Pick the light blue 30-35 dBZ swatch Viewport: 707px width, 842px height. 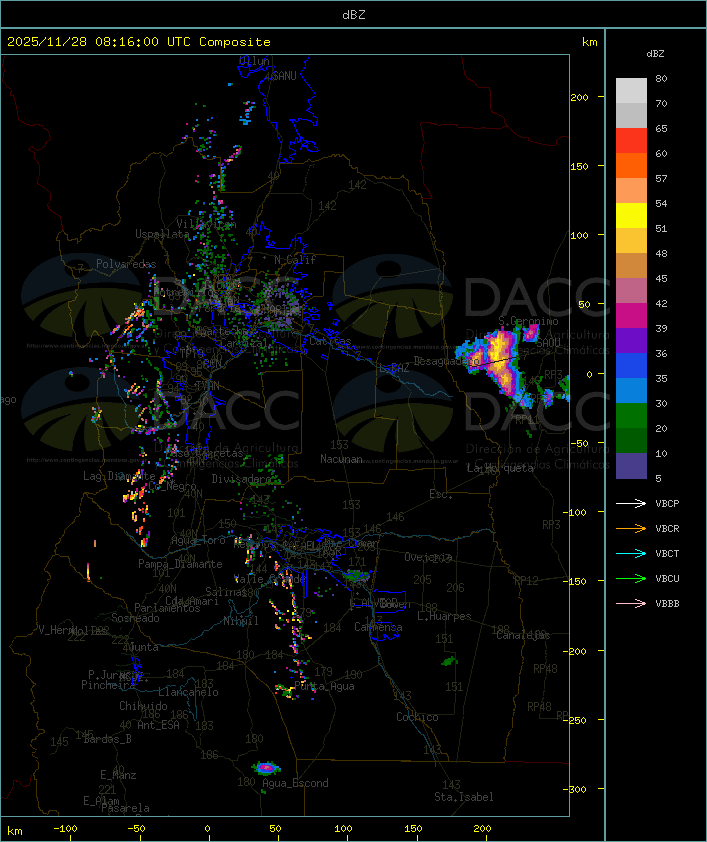point(631,390)
